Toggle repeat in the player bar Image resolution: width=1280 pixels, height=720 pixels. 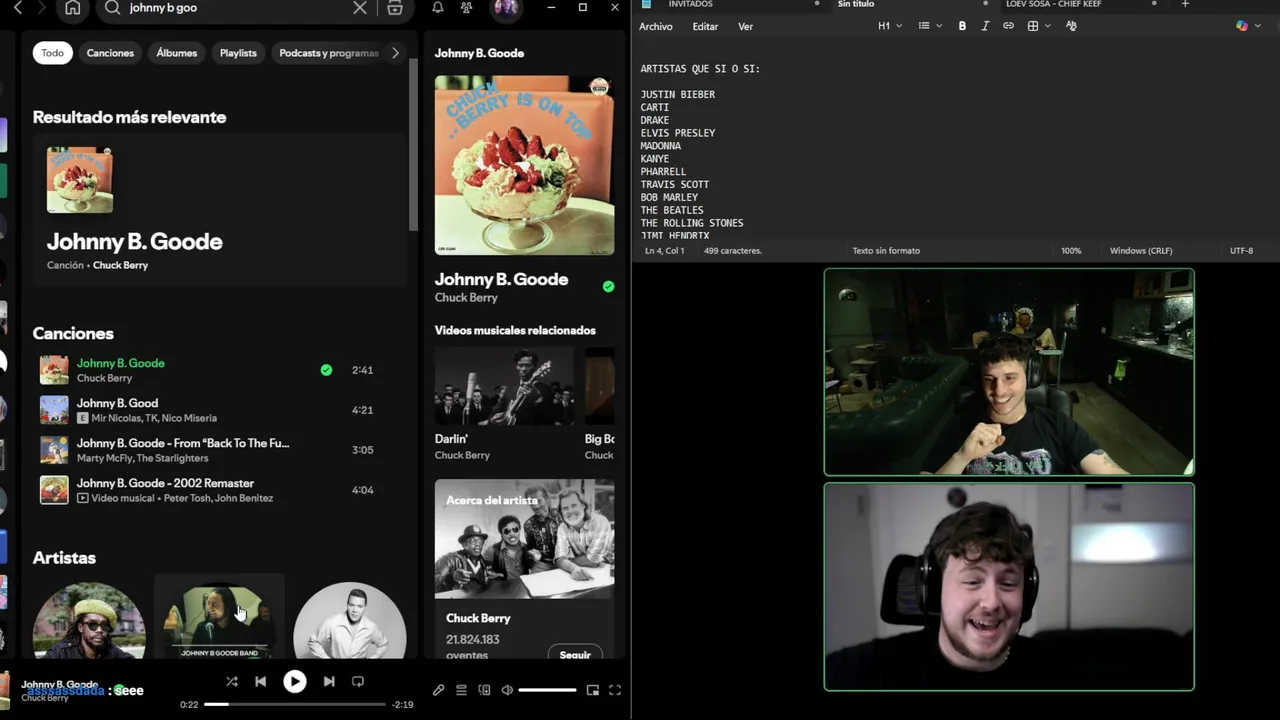tap(358, 681)
